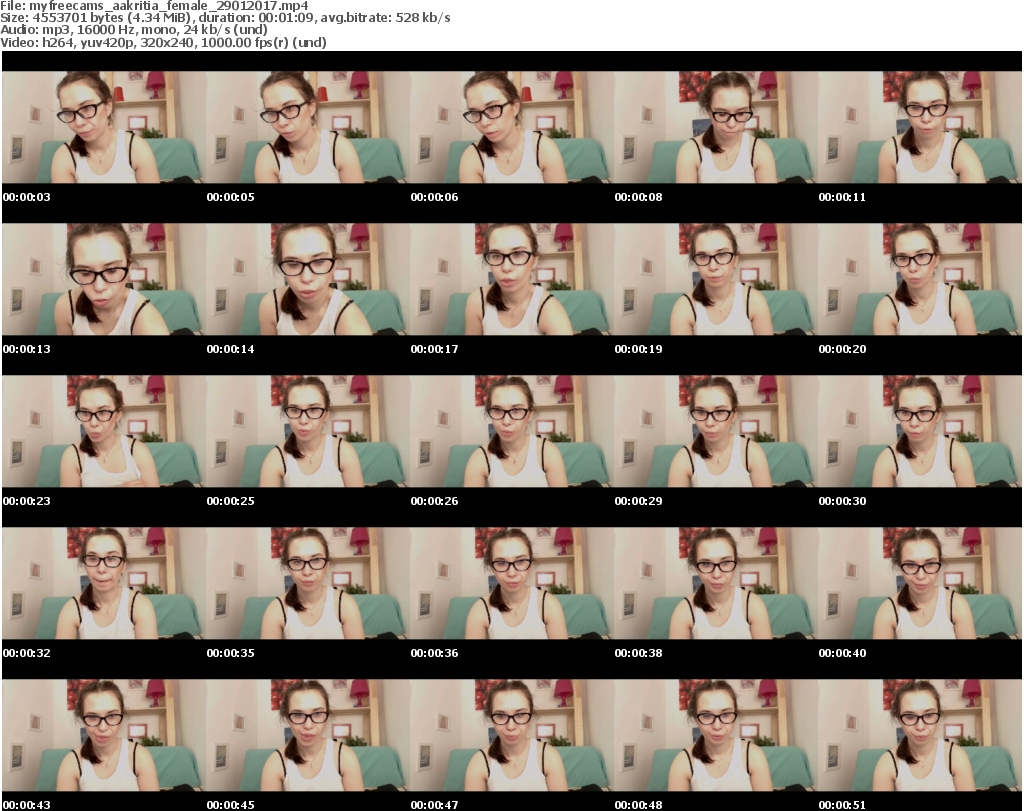The height and width of the screenshot is (811, 1024).
Task: Select the thumbnail frame at 00:00:29
Action: 716,432
